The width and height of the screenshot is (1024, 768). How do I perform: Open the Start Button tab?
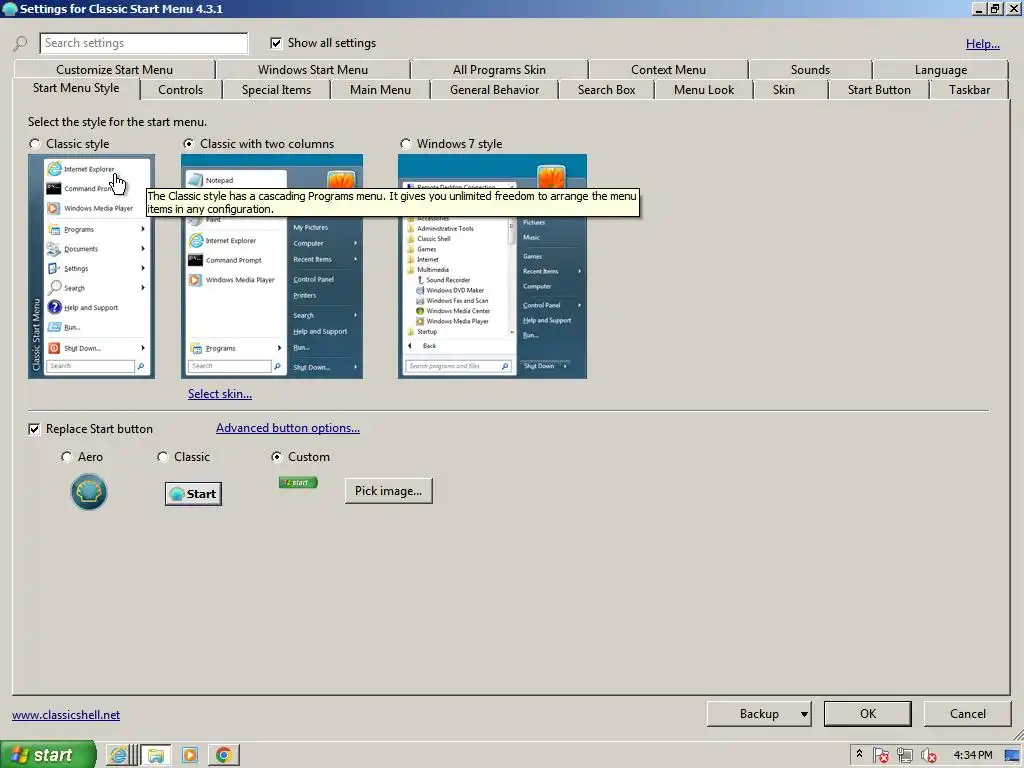tap(879, 90)
